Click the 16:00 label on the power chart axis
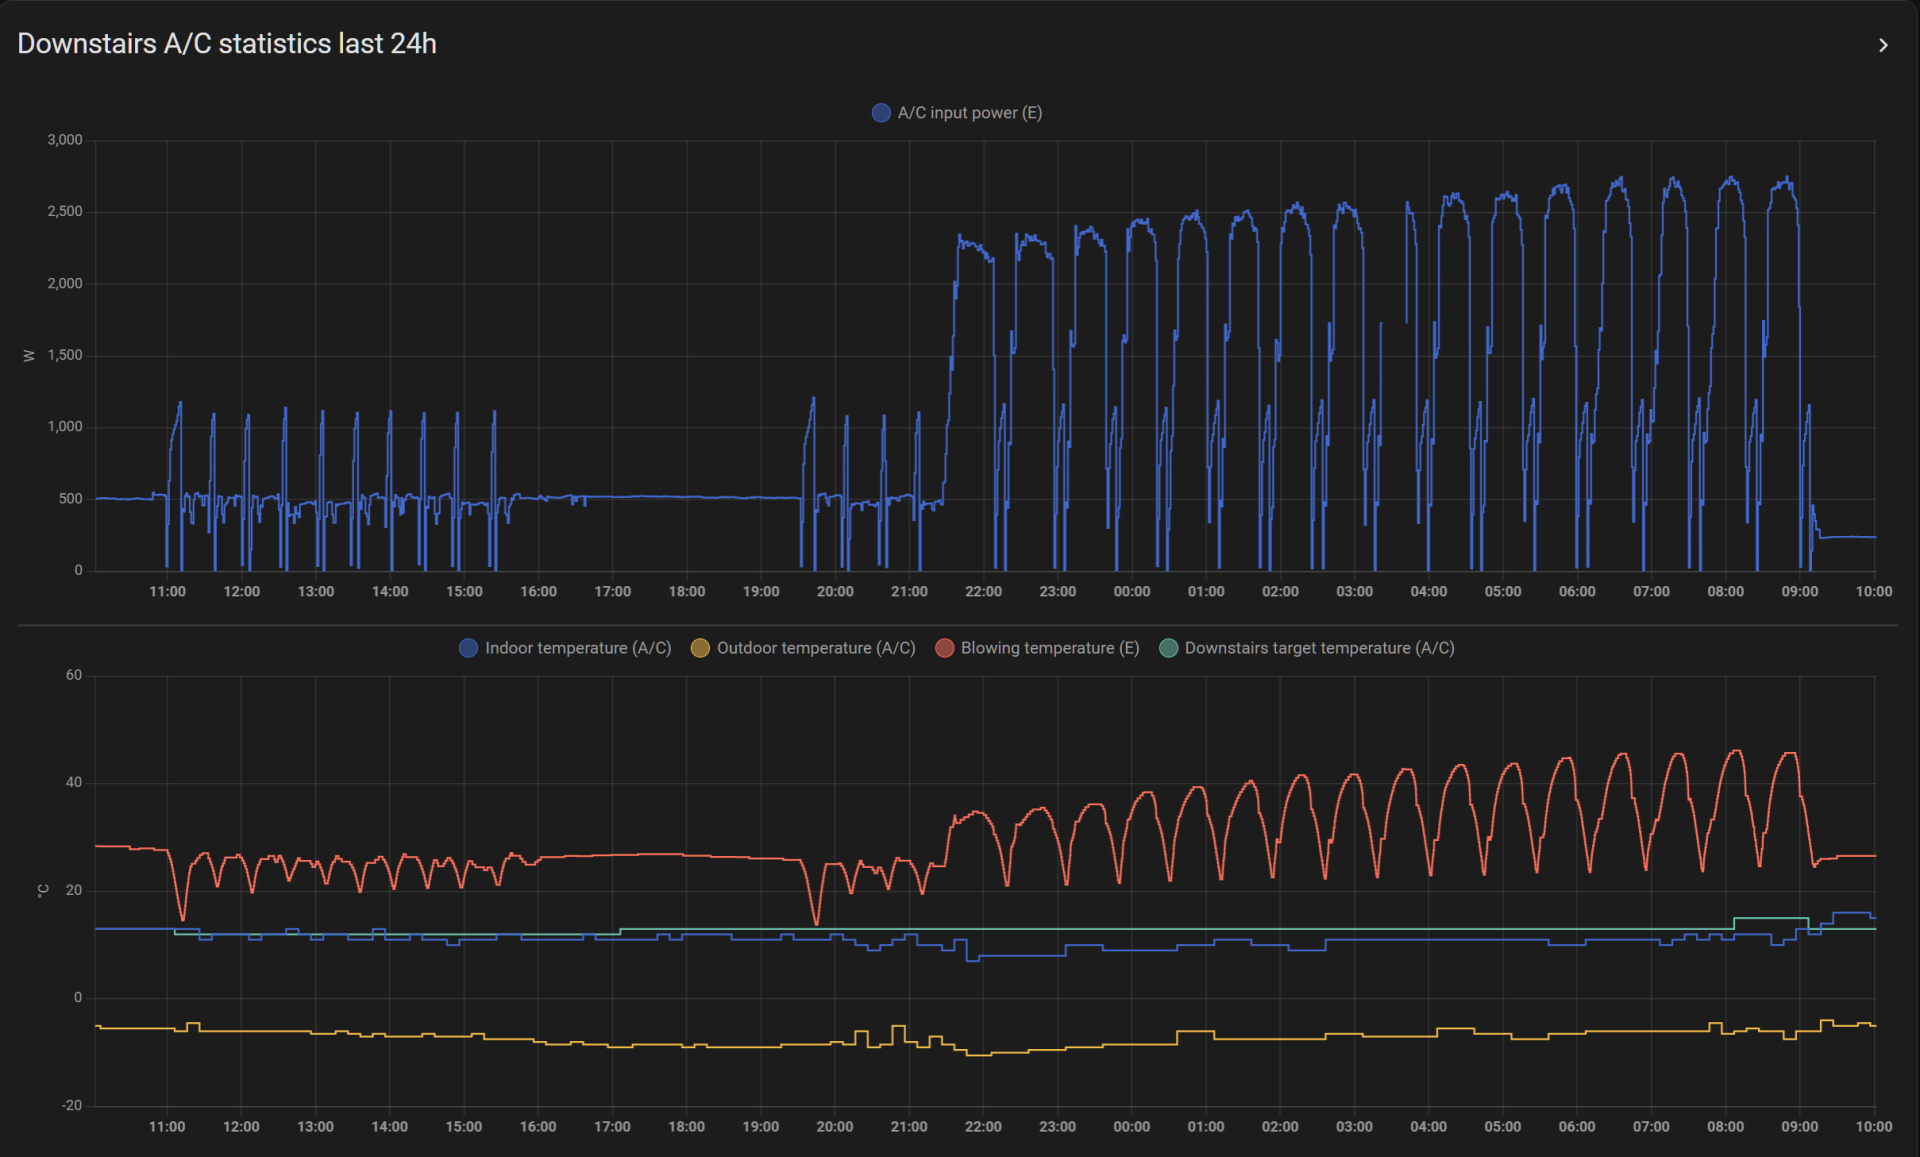Image resolution: width=1920 pixels, height=1157 pixels. click(538, 591)
